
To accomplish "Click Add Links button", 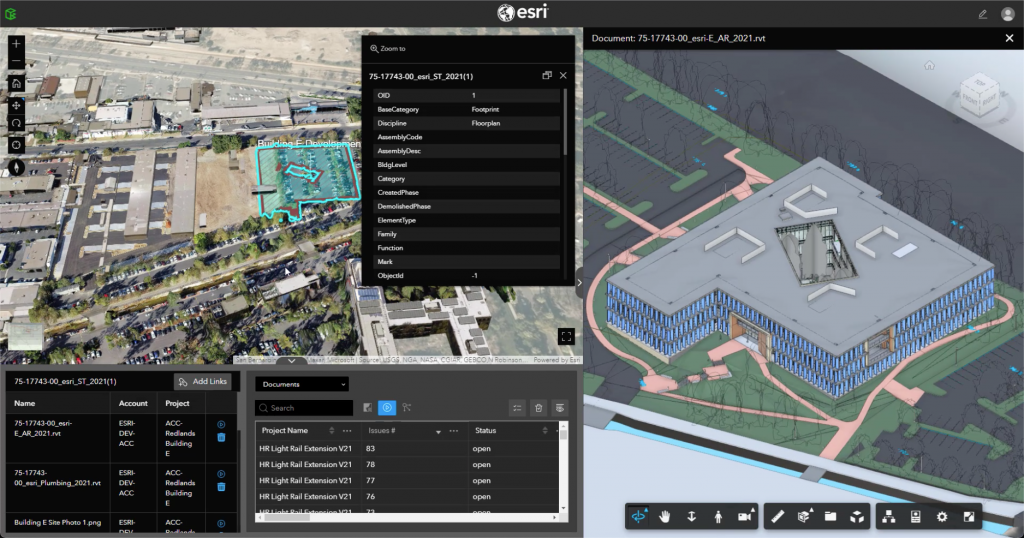I will (203, 381).
